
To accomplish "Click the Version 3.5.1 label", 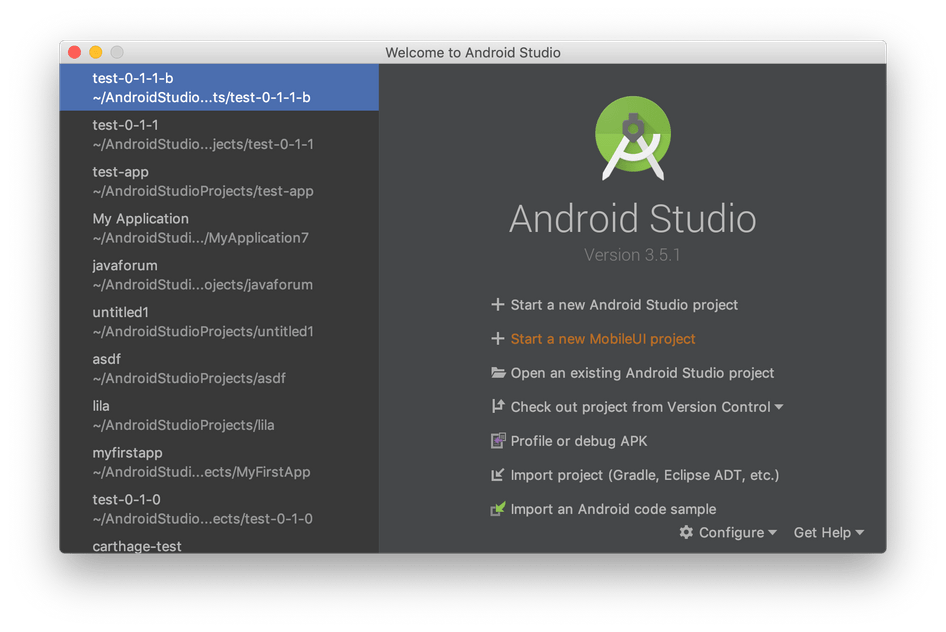I will (632, 254).
